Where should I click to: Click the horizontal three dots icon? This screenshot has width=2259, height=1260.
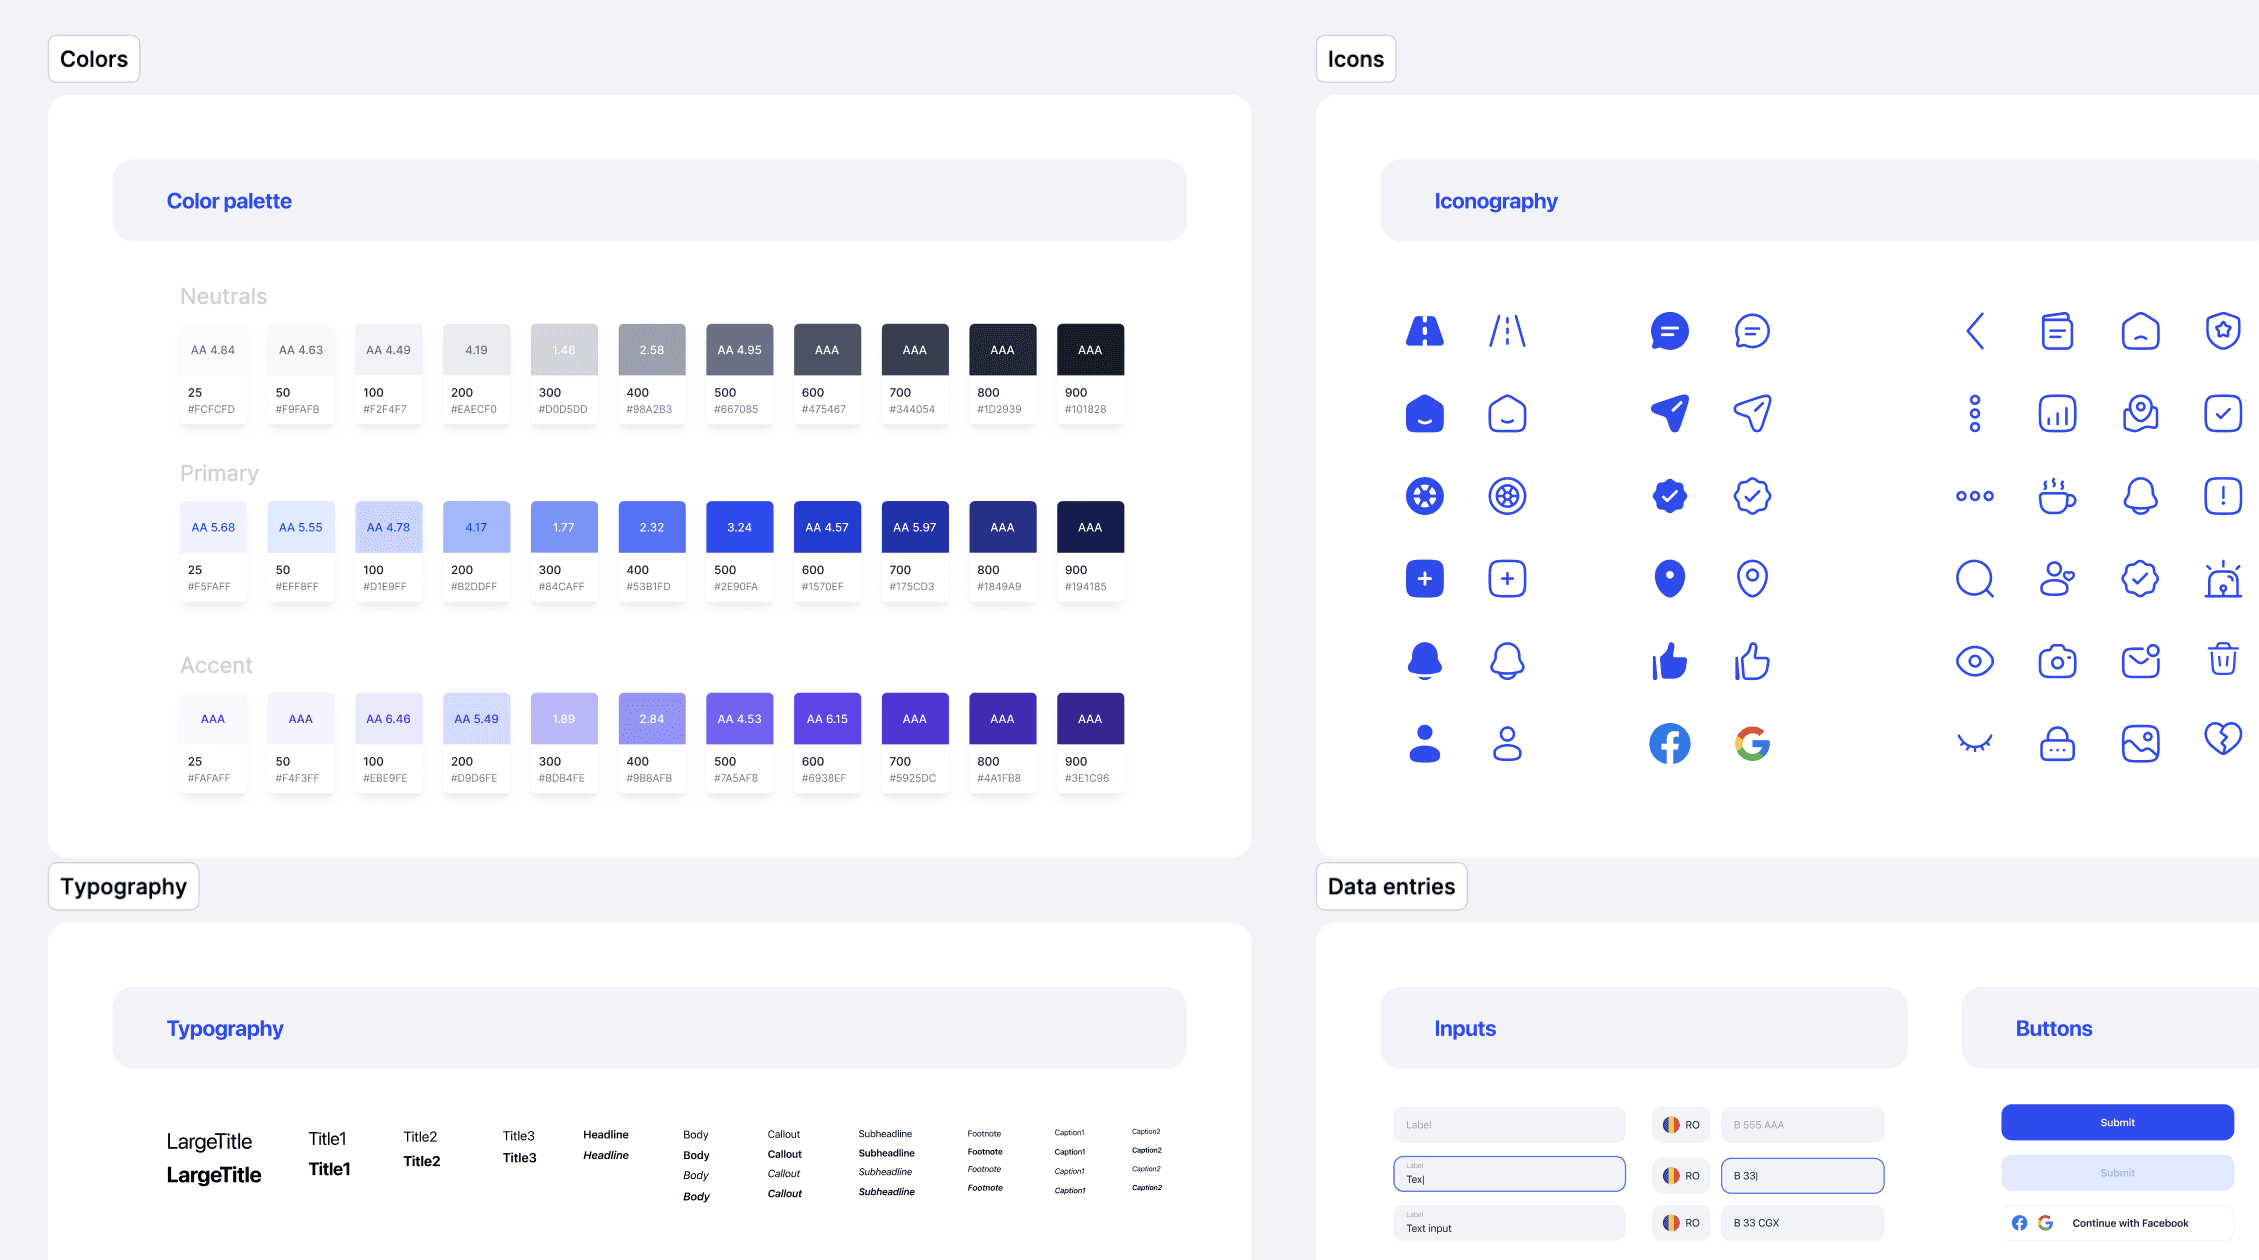tap(1975, 496)
